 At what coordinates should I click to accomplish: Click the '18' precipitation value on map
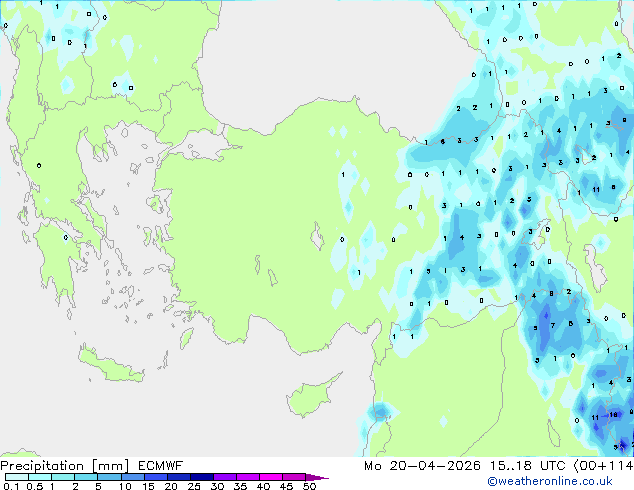[613, 414]
